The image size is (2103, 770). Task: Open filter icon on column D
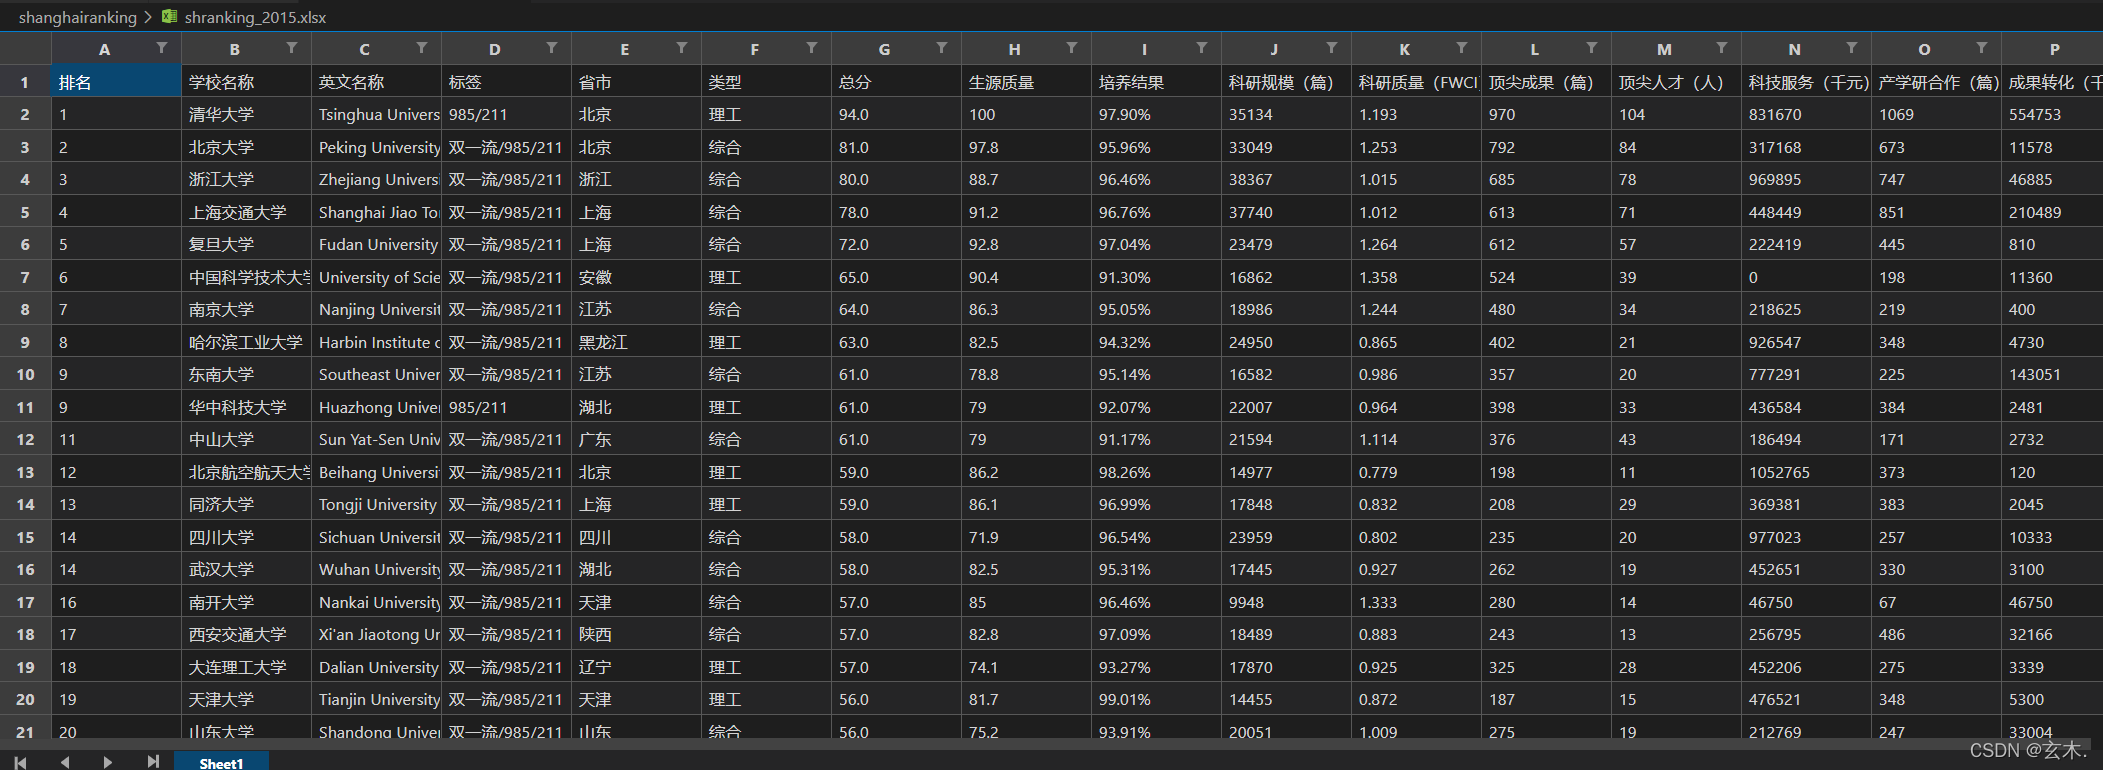pyautogui.click(x=552, y=48)
